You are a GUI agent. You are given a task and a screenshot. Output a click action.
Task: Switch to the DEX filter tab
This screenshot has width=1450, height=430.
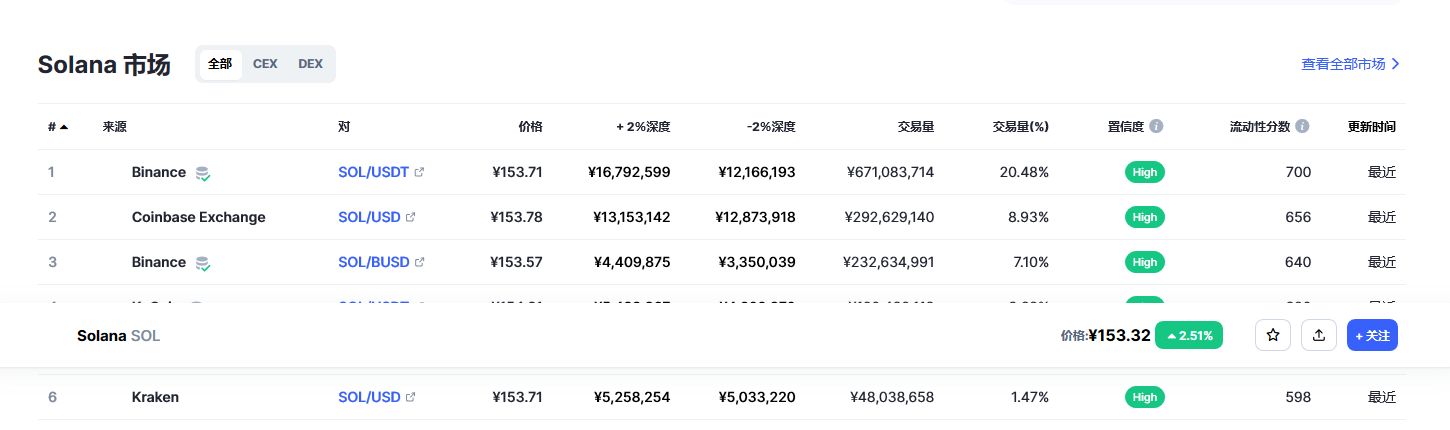pyautogui.click(x=310, y=64)
